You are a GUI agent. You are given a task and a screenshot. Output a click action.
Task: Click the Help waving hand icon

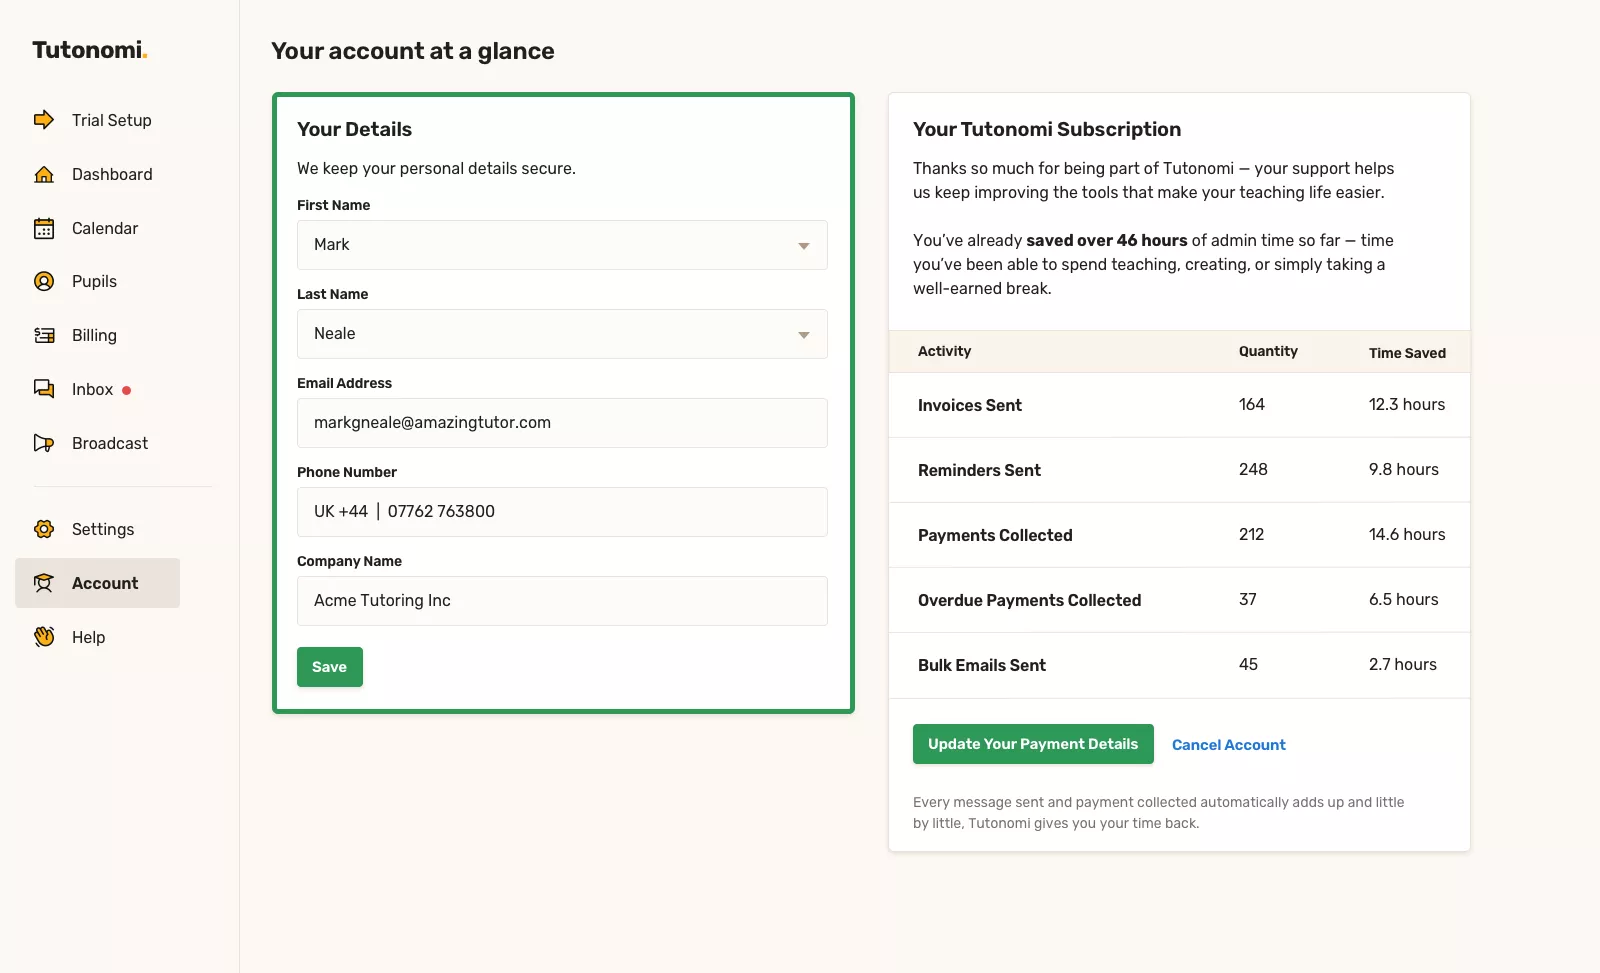pyautogui.click(x=44, y=637)
